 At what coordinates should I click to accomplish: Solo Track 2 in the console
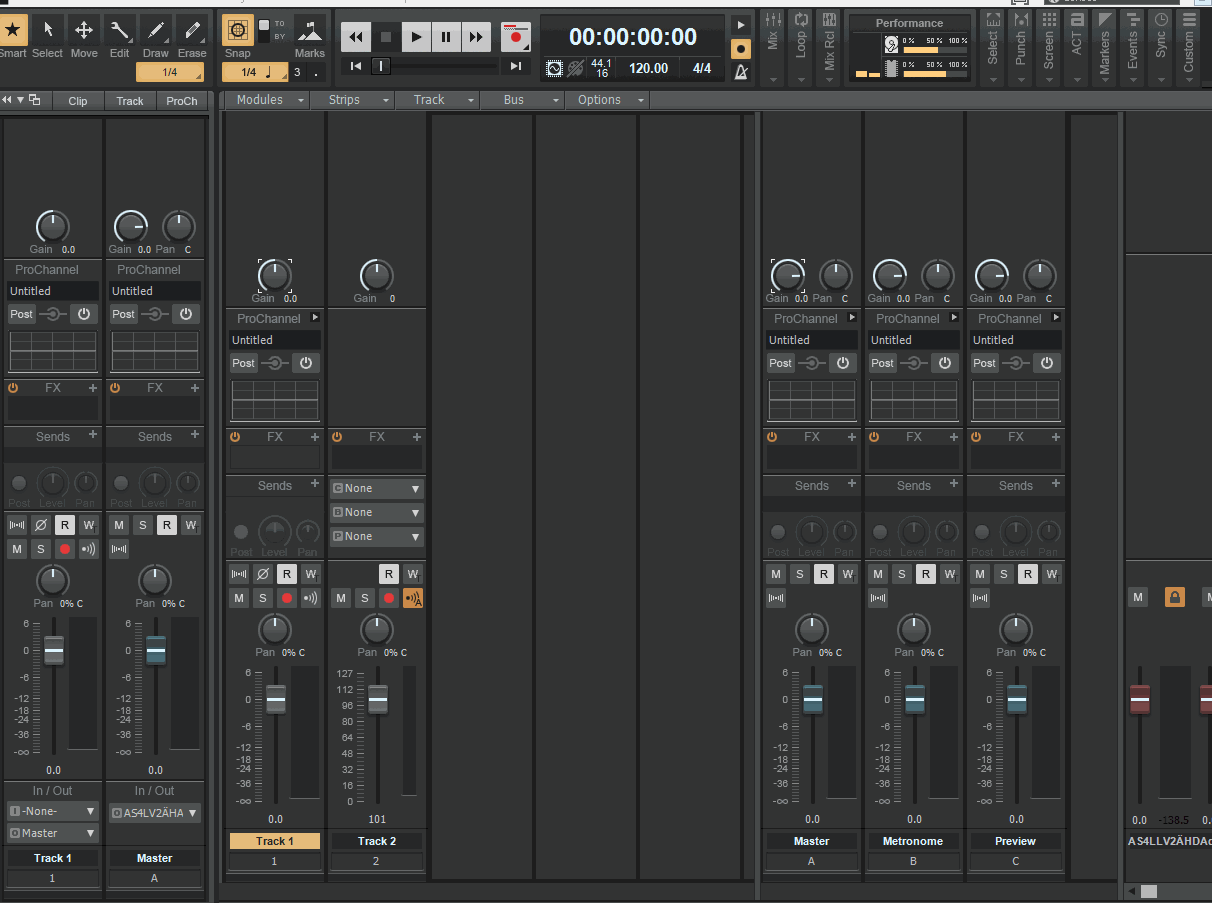(x=365, y=598)
